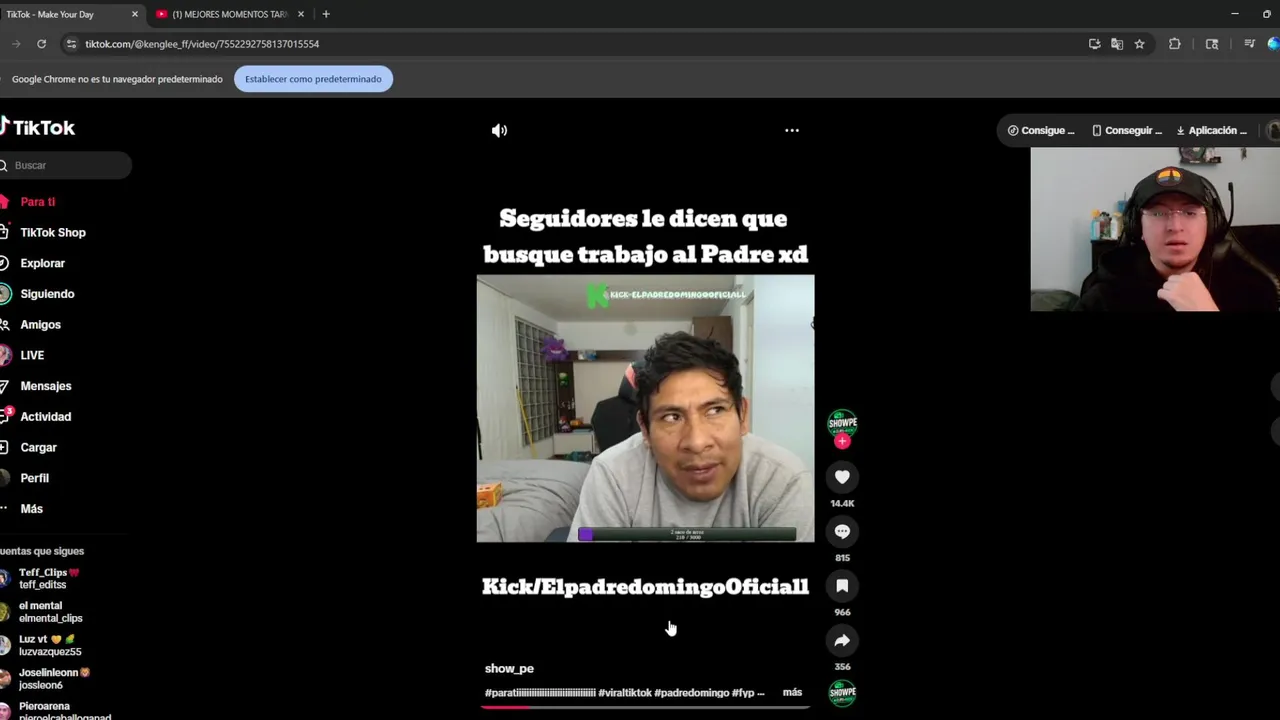The width and height of the screenshot is (1280, 720).
Task: Open the Cargar upload page
Action: click(x=38, y=448)
